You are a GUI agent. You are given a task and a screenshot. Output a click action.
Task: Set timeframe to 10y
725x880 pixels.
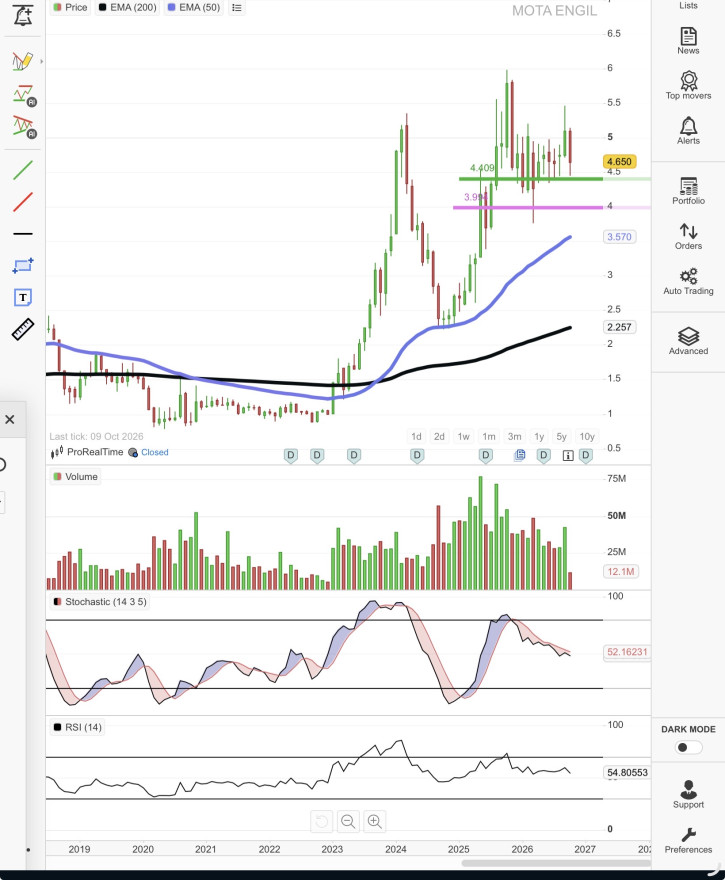(587, 437)
